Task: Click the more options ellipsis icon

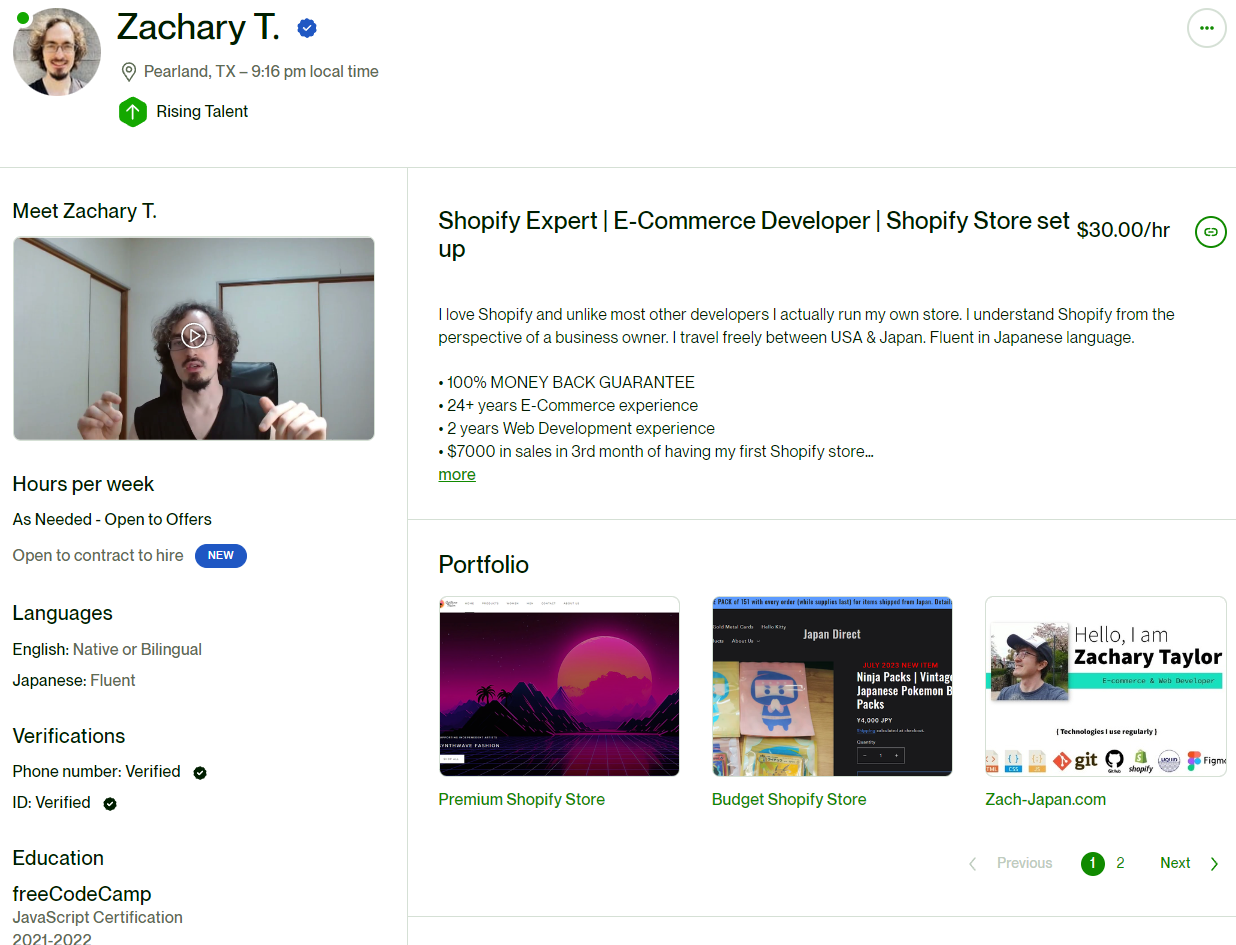Action: 1206,28
